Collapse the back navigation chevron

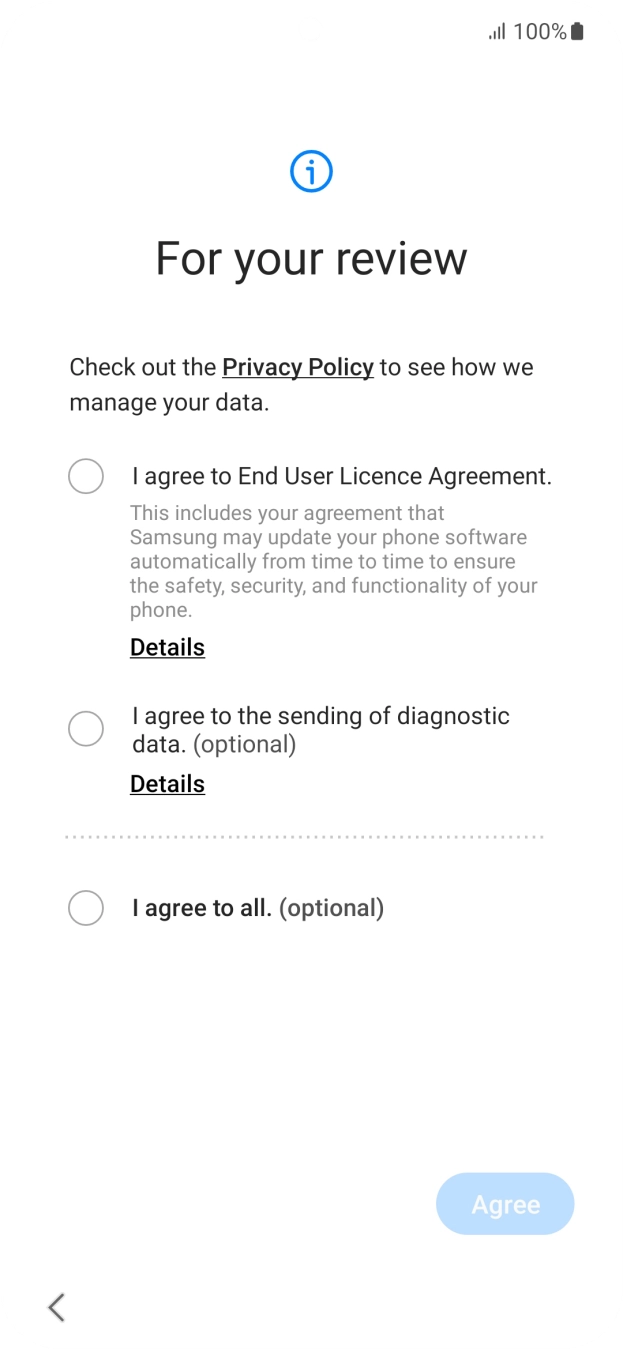coord(56,1306)
